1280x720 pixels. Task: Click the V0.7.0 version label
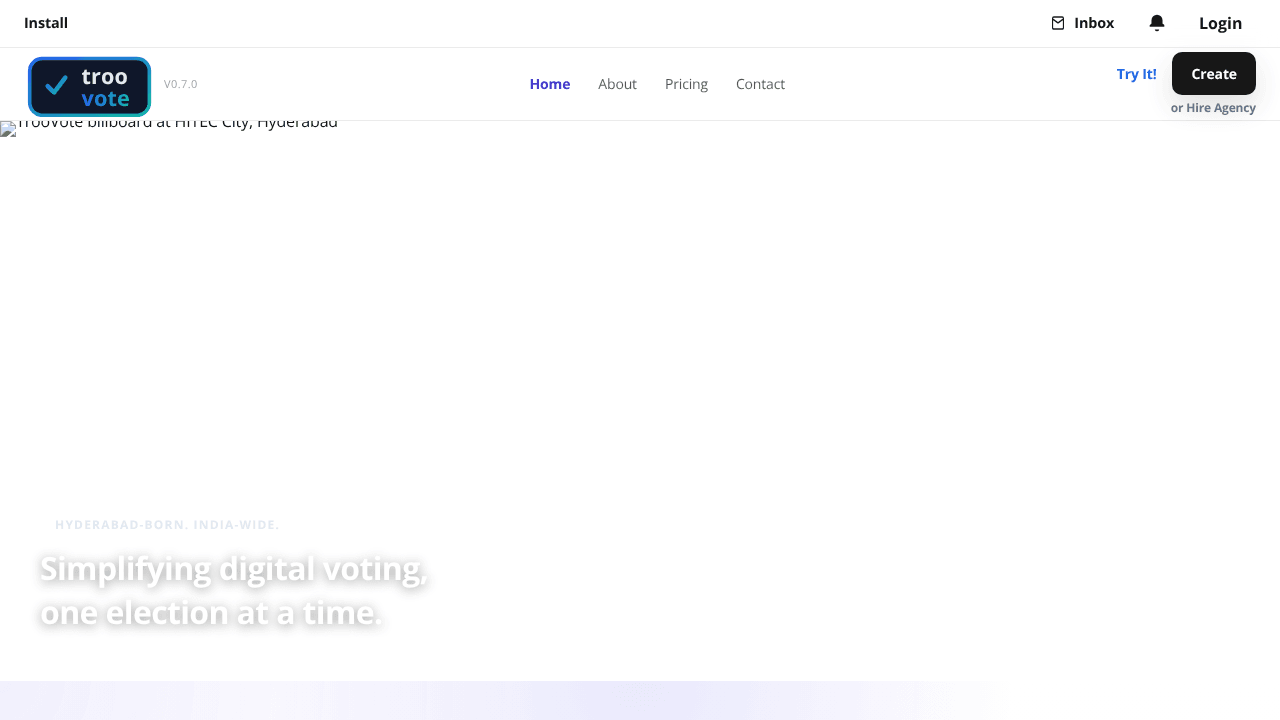click(x=181, y=84)
